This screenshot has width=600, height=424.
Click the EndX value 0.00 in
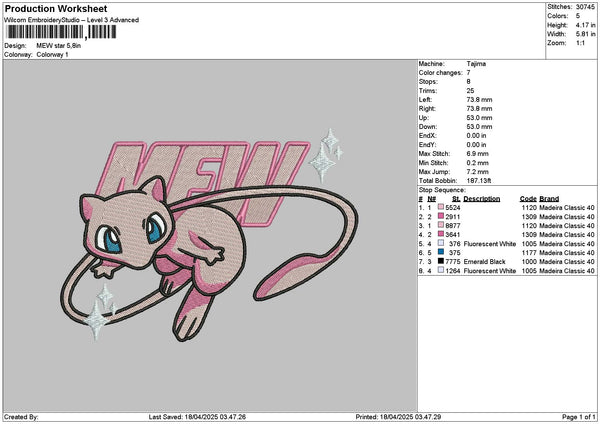[x=476, y=135]
